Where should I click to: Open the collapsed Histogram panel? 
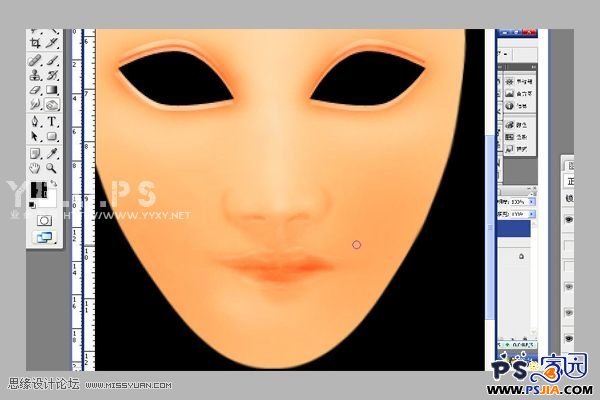(x=519, y=93)
